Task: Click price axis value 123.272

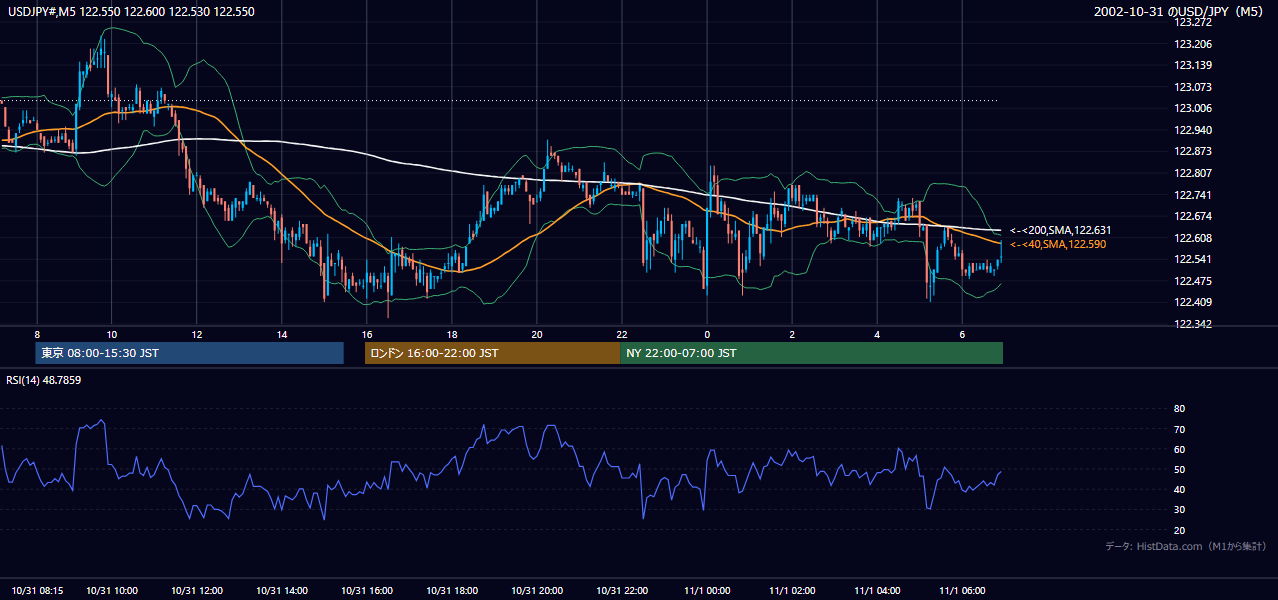Action: point(1192,22)
